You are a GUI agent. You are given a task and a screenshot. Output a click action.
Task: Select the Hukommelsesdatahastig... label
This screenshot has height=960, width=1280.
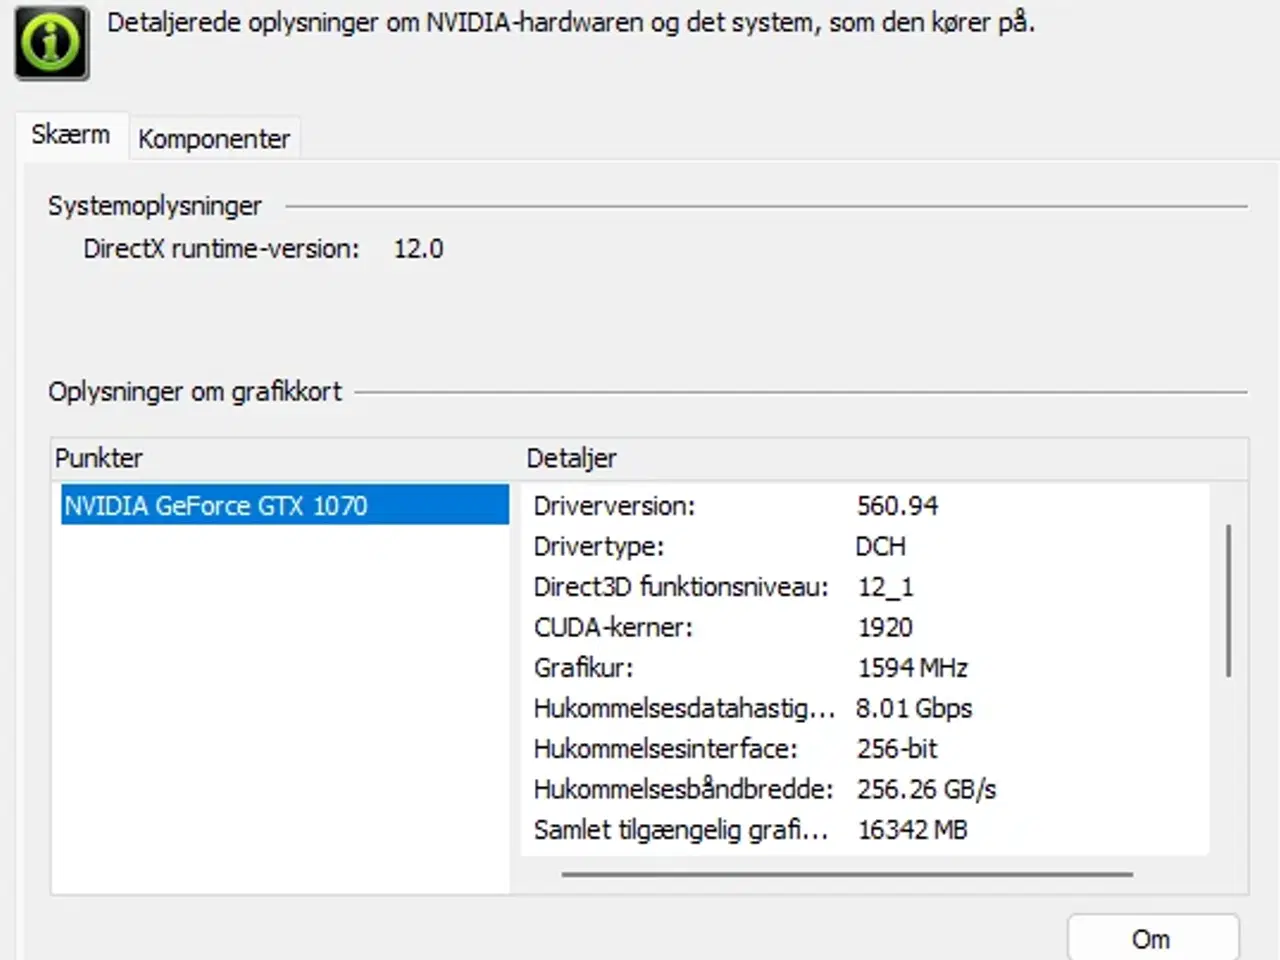[x=684, y=708]
